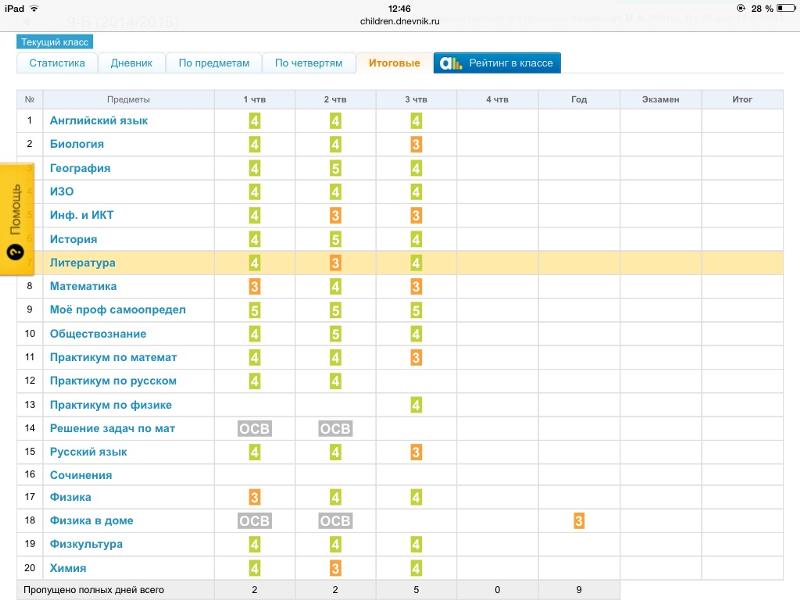Image resolution: width=800 pixels, height=600 pixels.
Task: Open subject Биология
Action: coord(77,144)
